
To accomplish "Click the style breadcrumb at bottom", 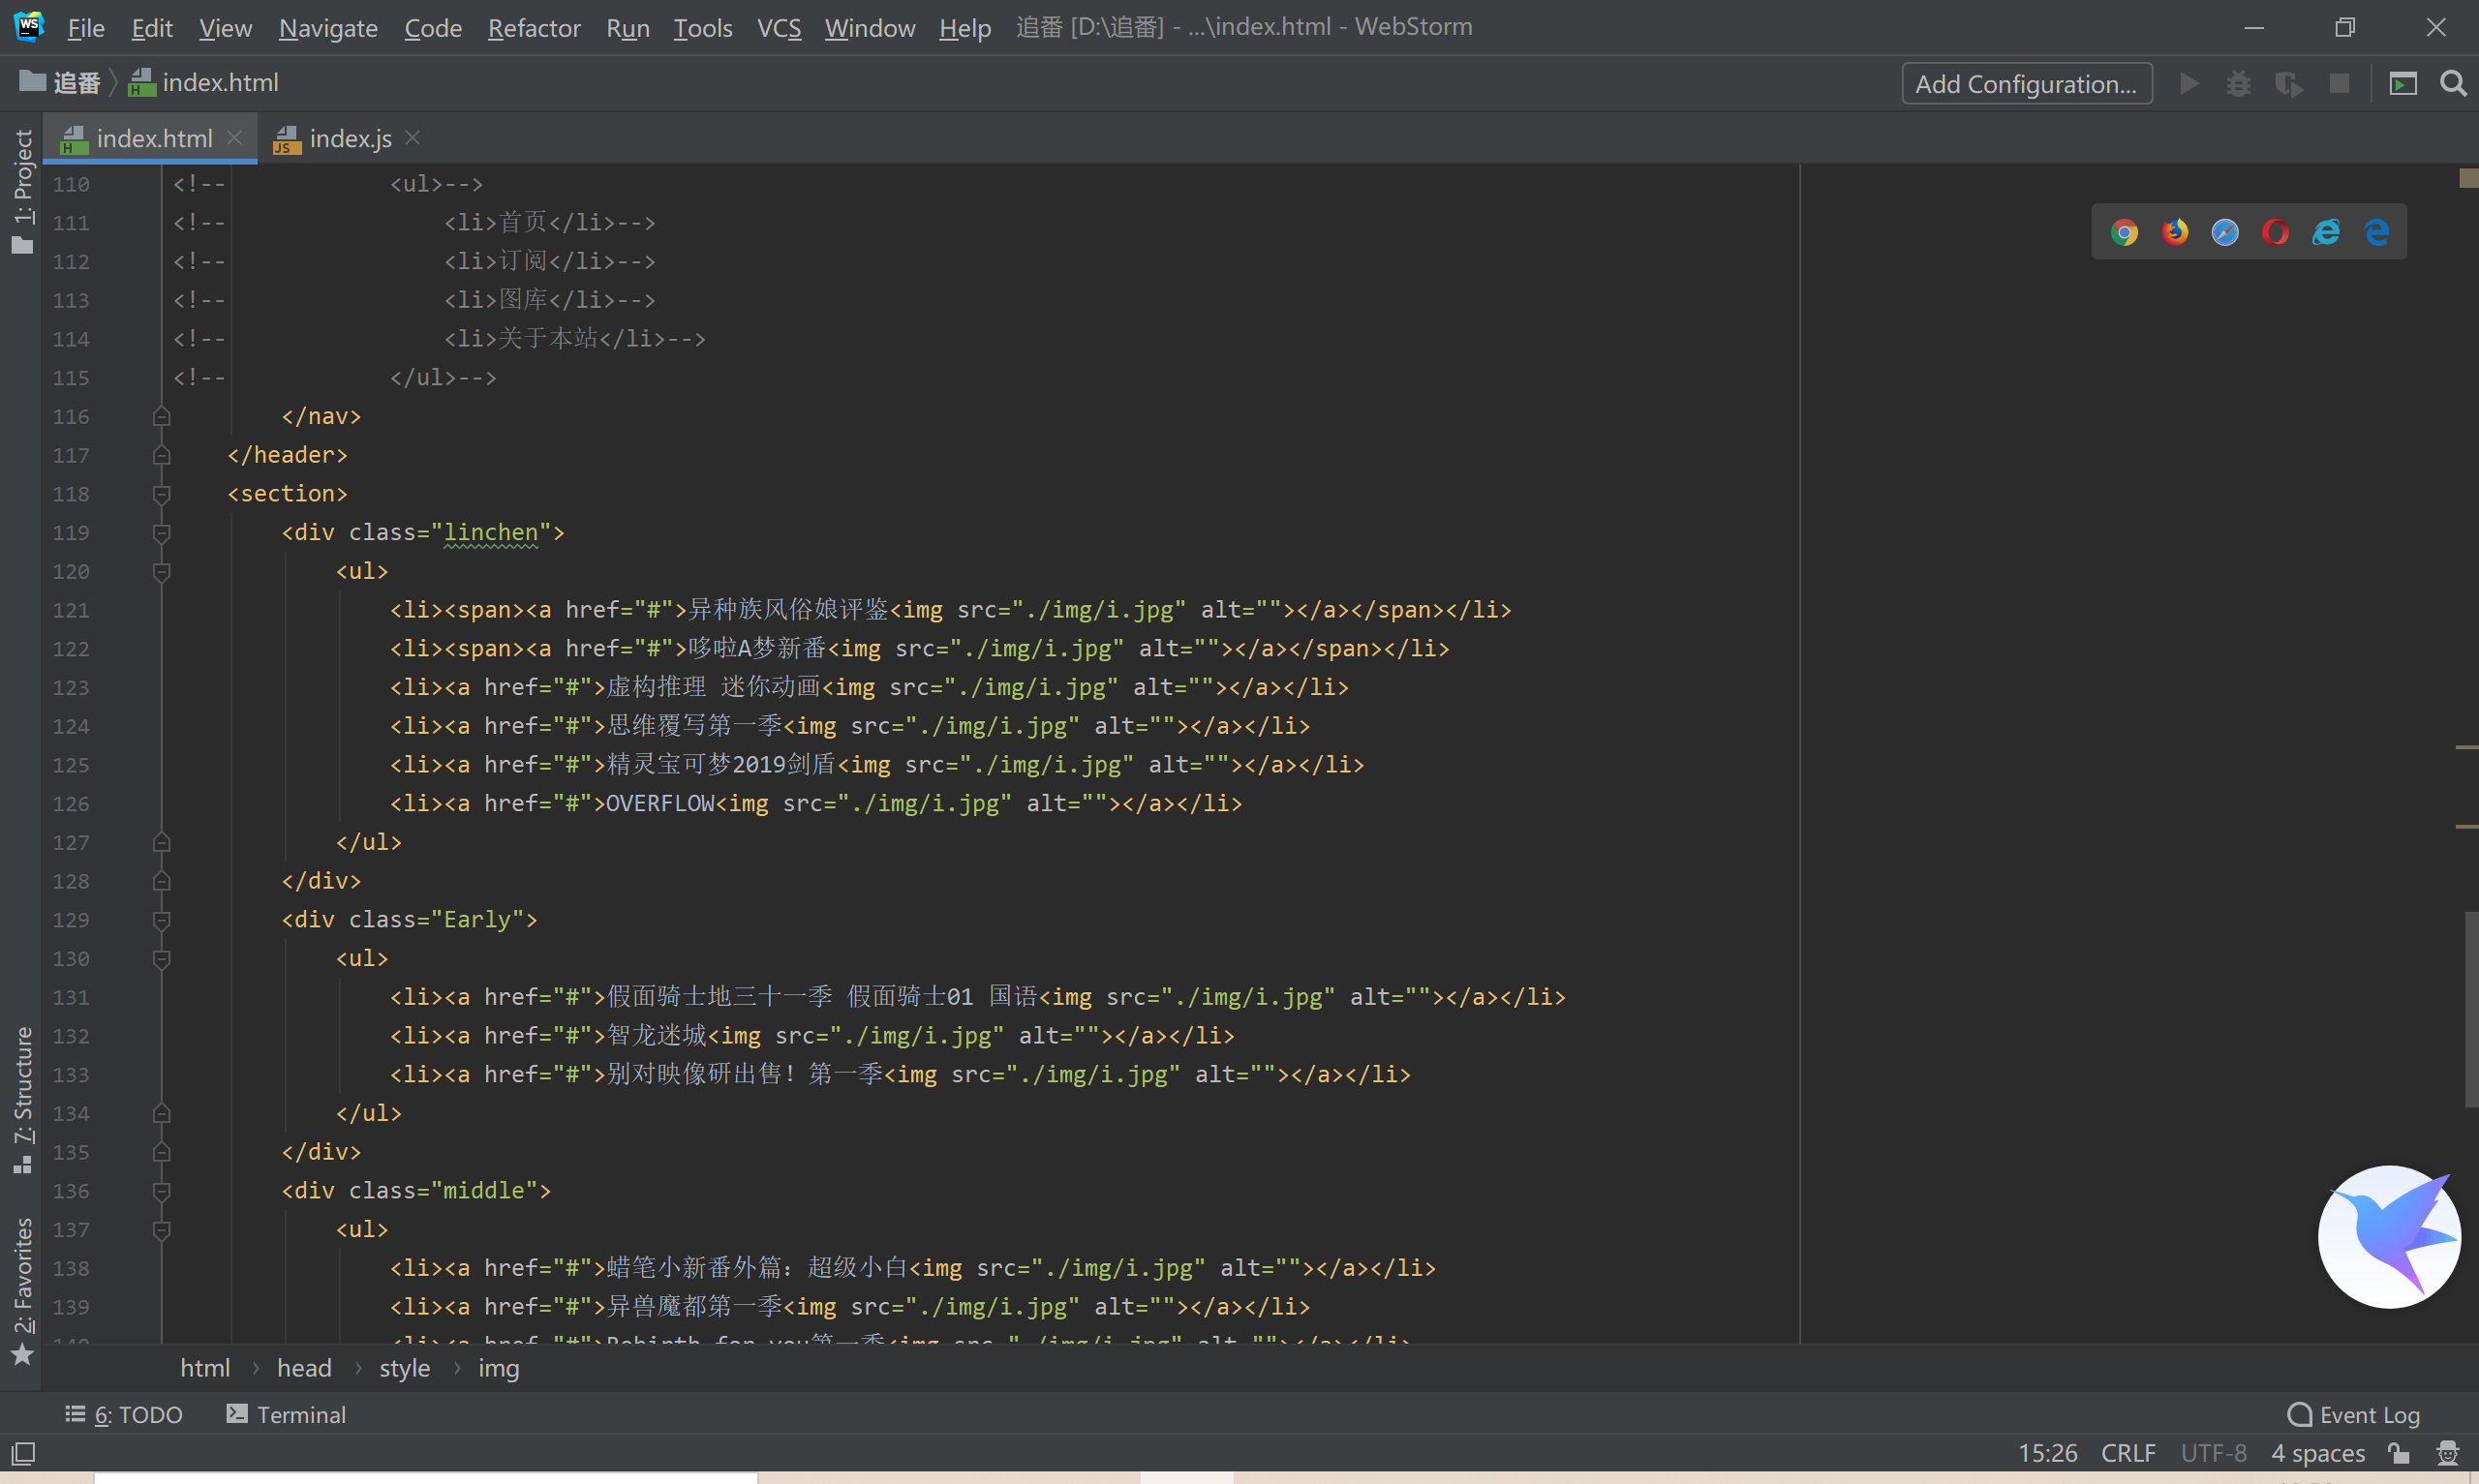I will [404, 1368].
